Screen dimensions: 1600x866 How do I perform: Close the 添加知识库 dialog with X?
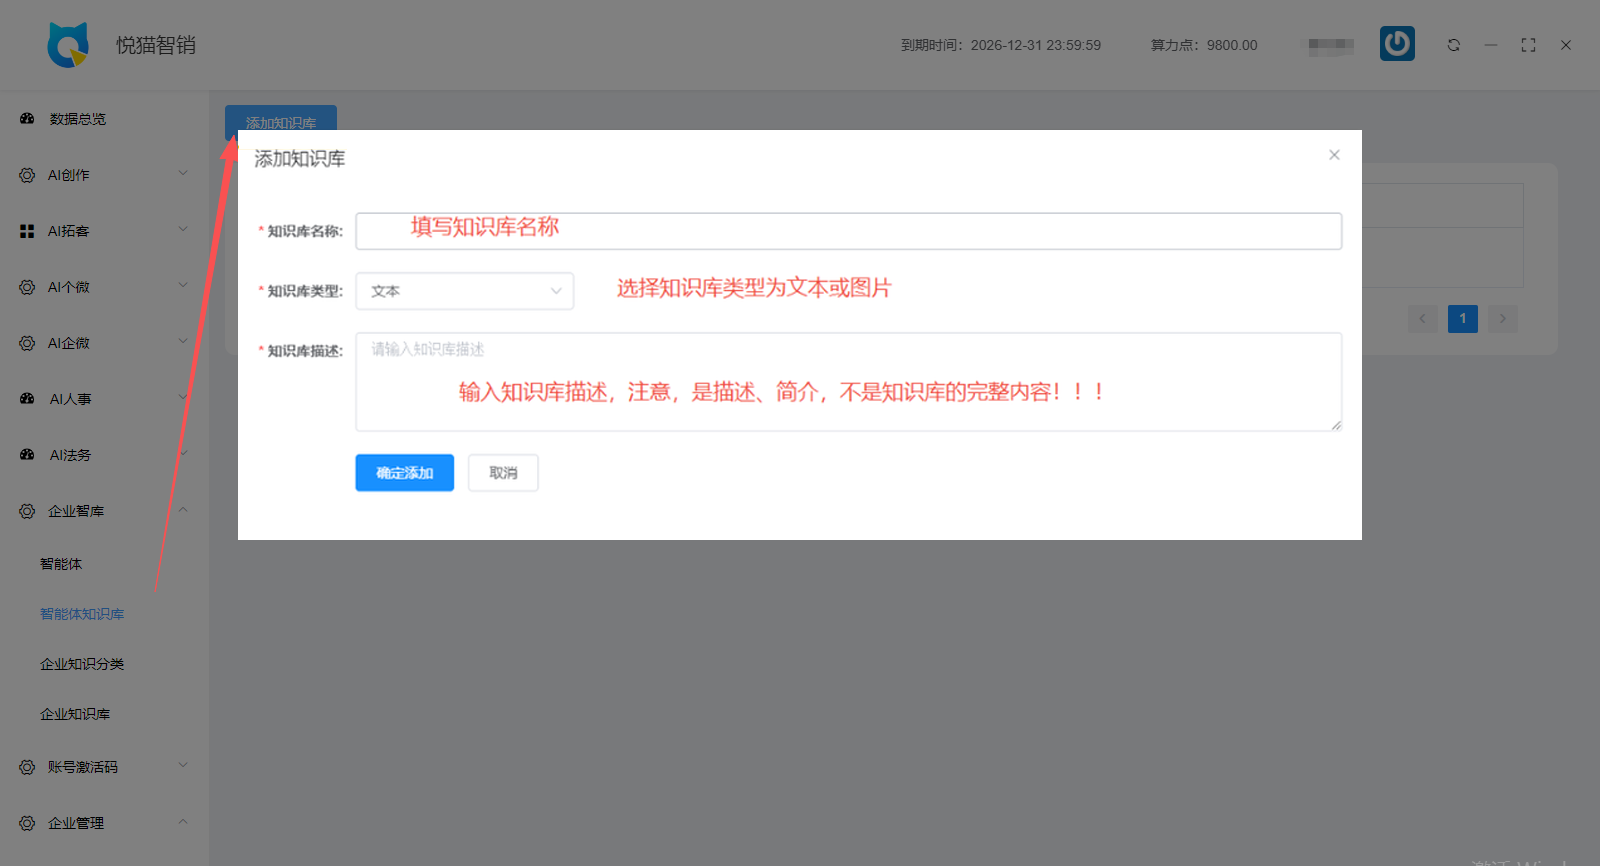[1334, 155]
